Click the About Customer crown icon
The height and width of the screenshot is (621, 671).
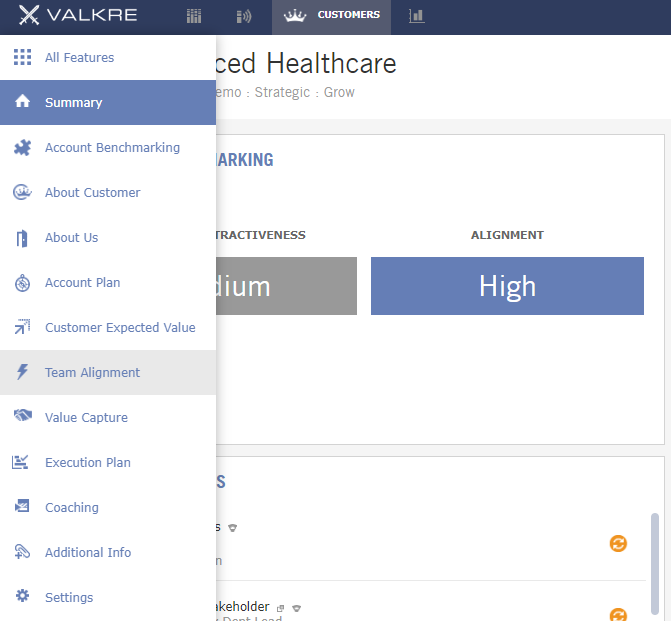[22, 193]
